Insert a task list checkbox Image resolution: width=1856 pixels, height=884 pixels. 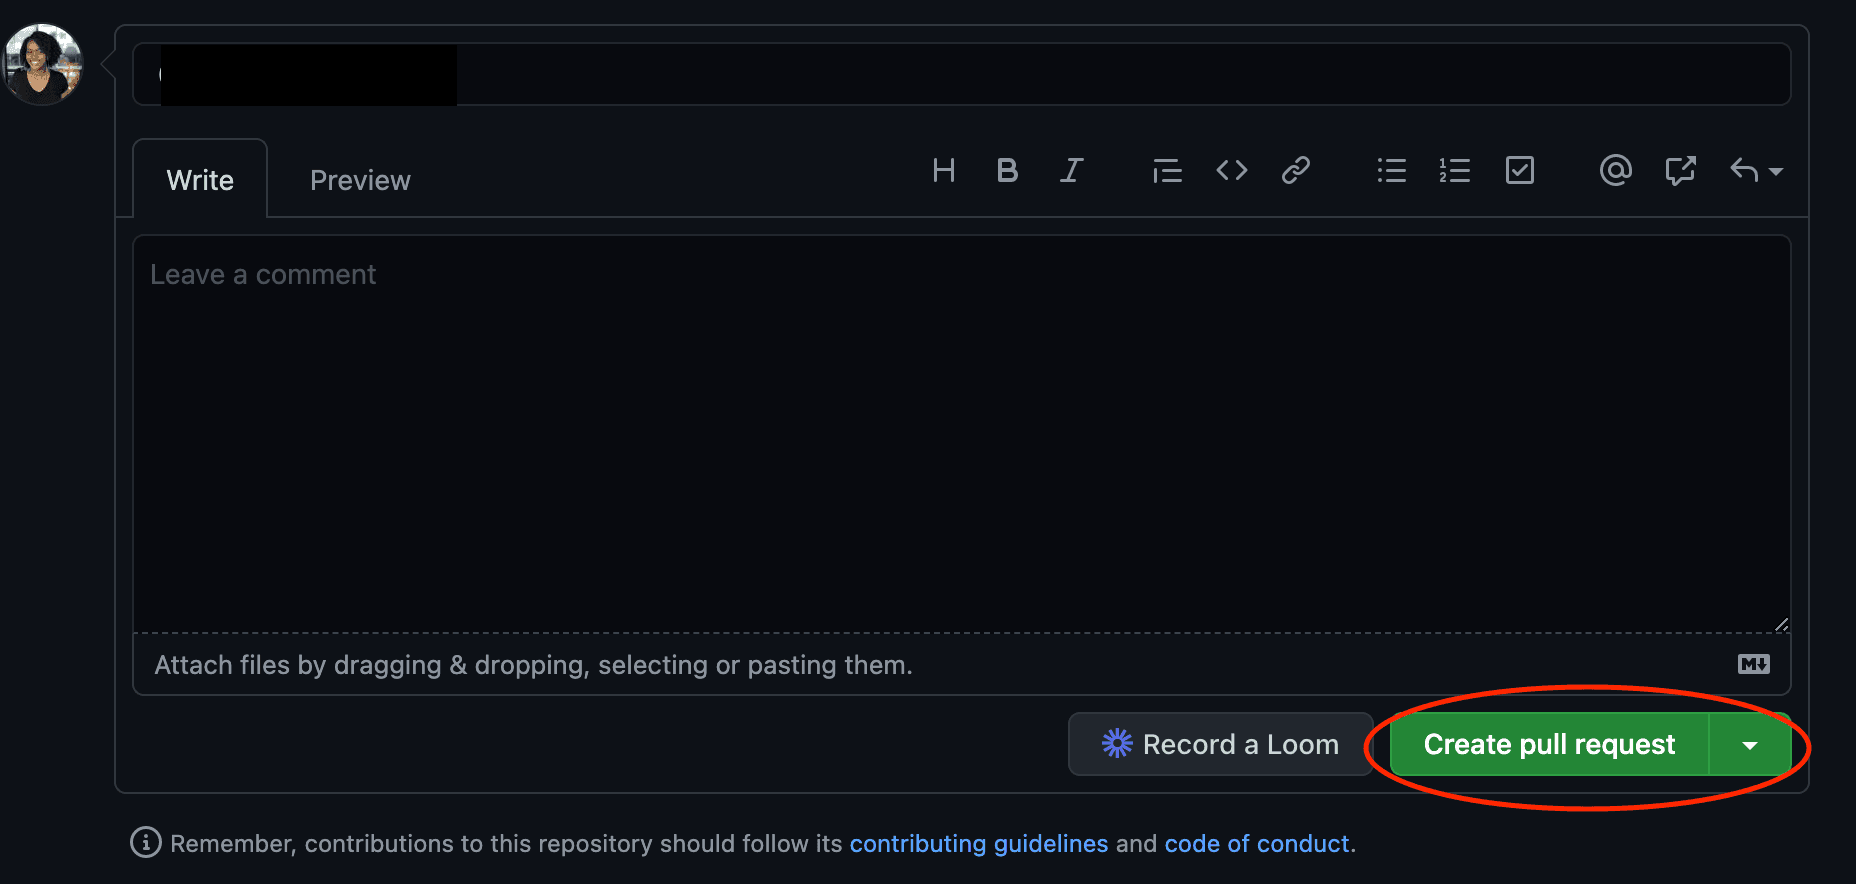click(x=1520, y=170)
